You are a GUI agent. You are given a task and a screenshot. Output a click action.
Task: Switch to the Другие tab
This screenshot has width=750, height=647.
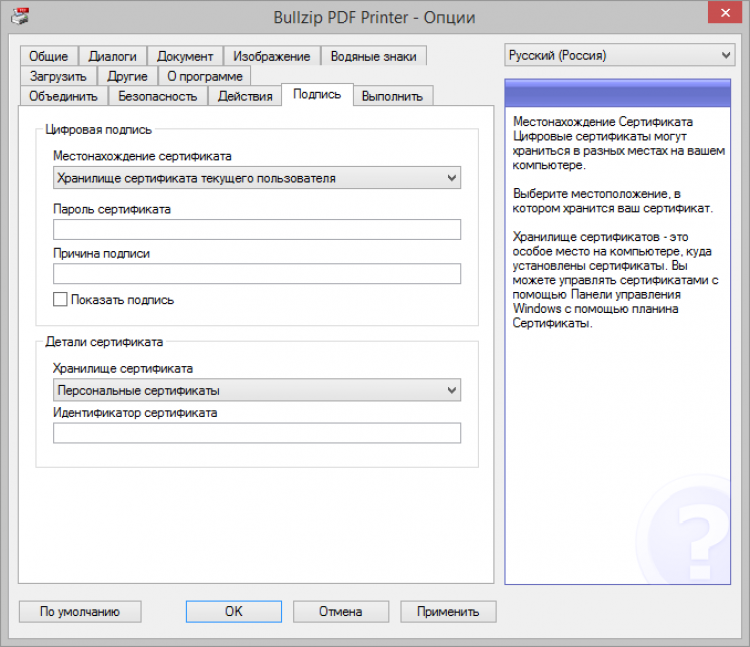point(127,76)
